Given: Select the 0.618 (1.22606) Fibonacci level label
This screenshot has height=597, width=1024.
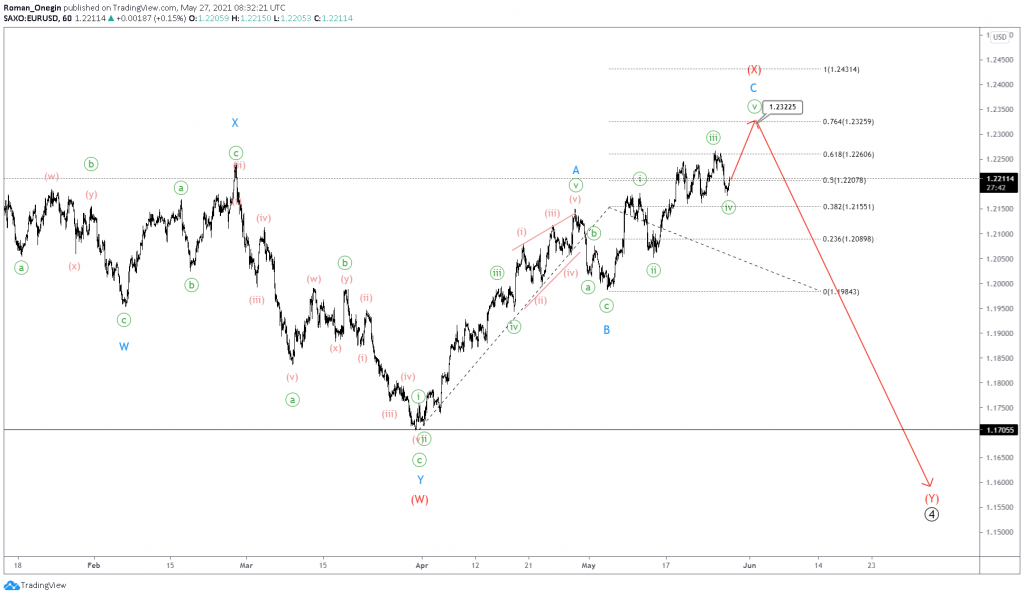Looking at the screenshot, I should [x=849, y=155].
